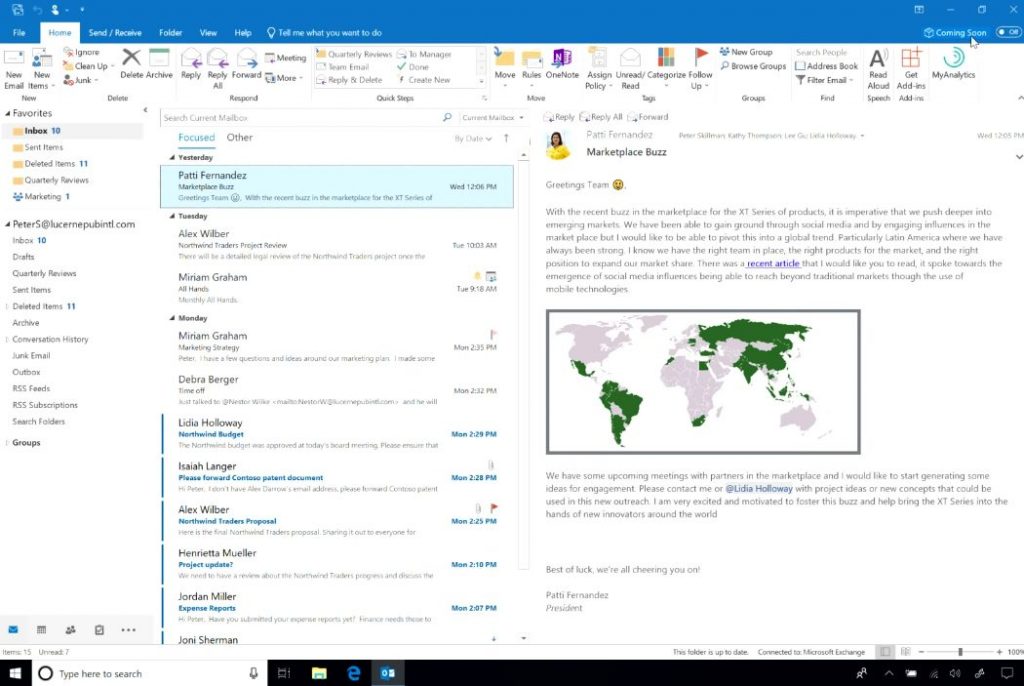Set a Follow Up flag
This screenshot has width=1024, height=686.
click(700, 69)
